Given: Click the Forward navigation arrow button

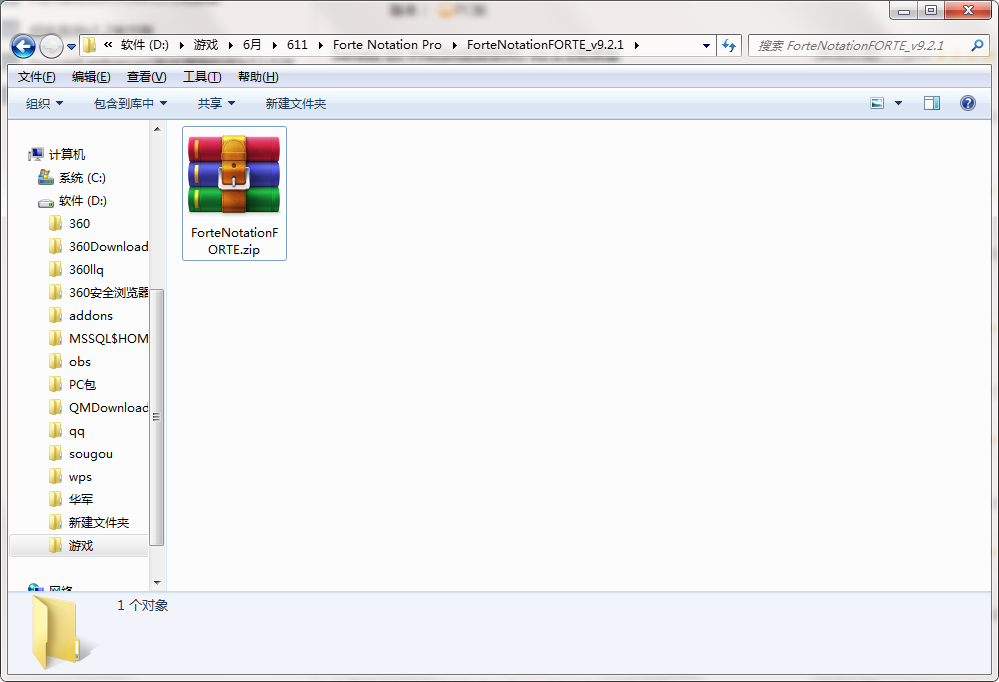Looking at the screenshot, I should point(51,46).
